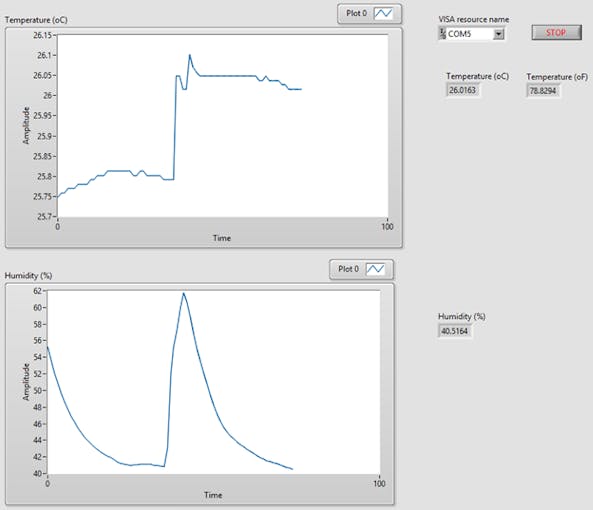
Task: Click the 100 end label on temperature X axis
Action: click(387, 226)
